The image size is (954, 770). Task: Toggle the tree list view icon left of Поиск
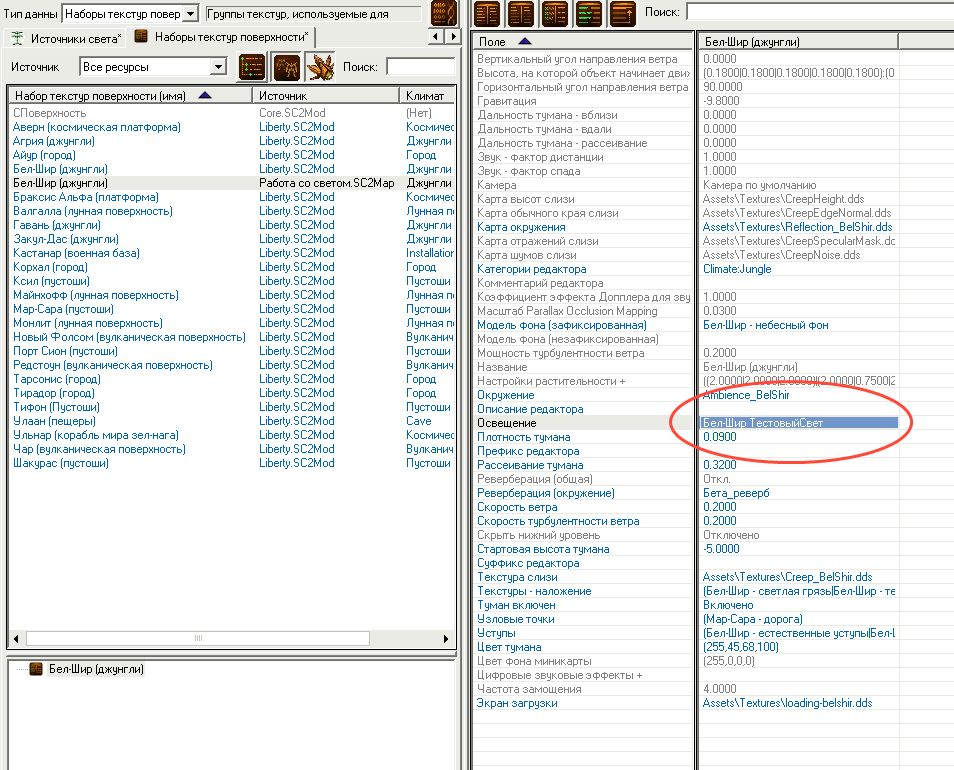pyautogui.click(x=252, y=67)
